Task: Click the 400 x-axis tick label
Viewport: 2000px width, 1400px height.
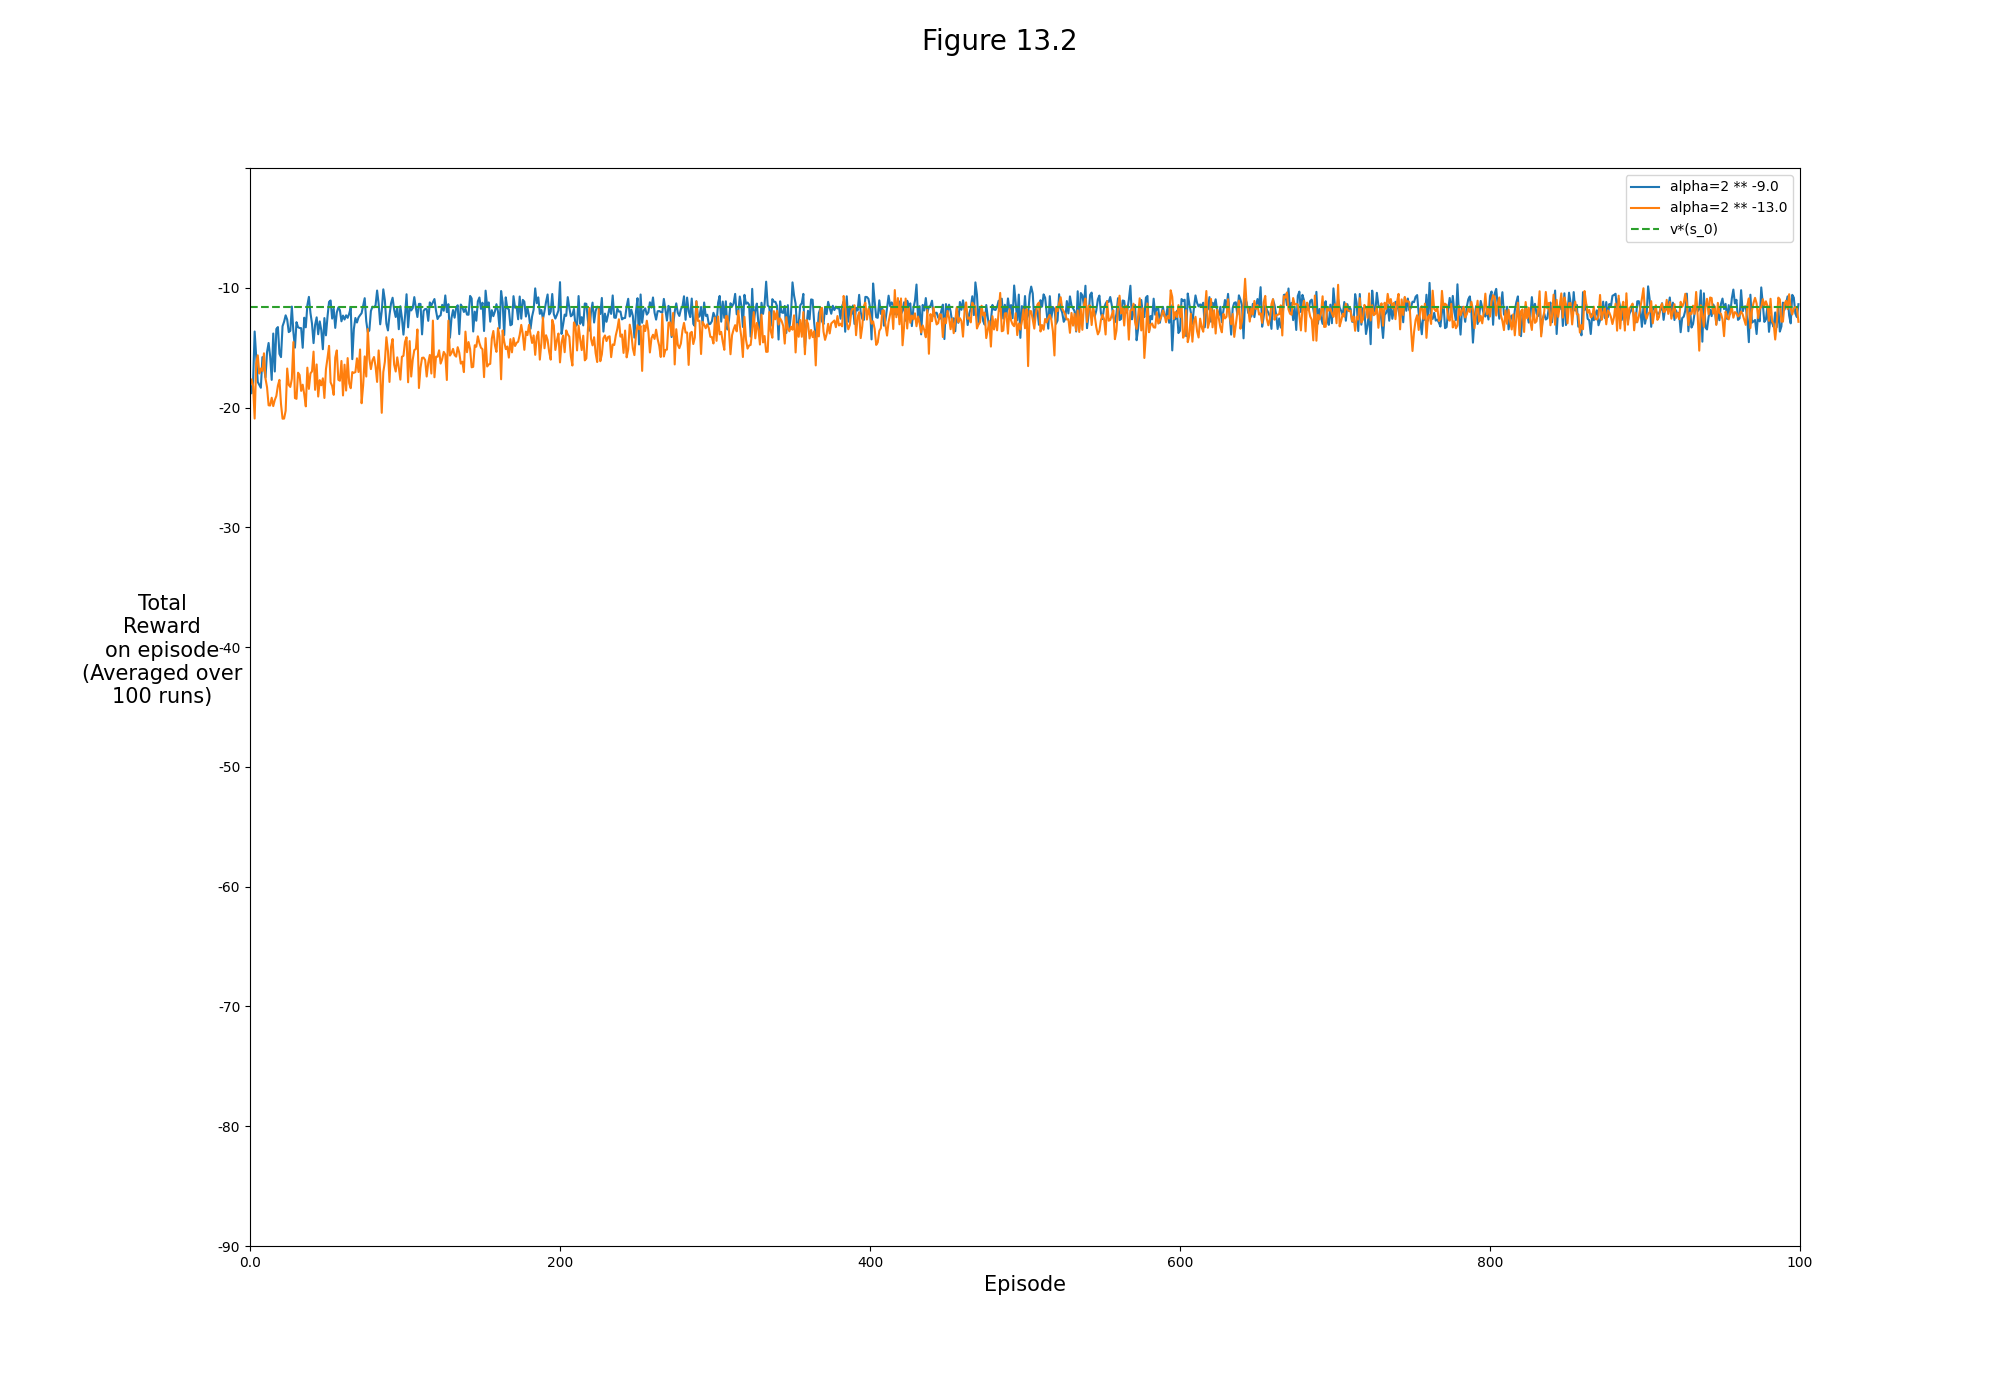Action: click(870, 1262)
